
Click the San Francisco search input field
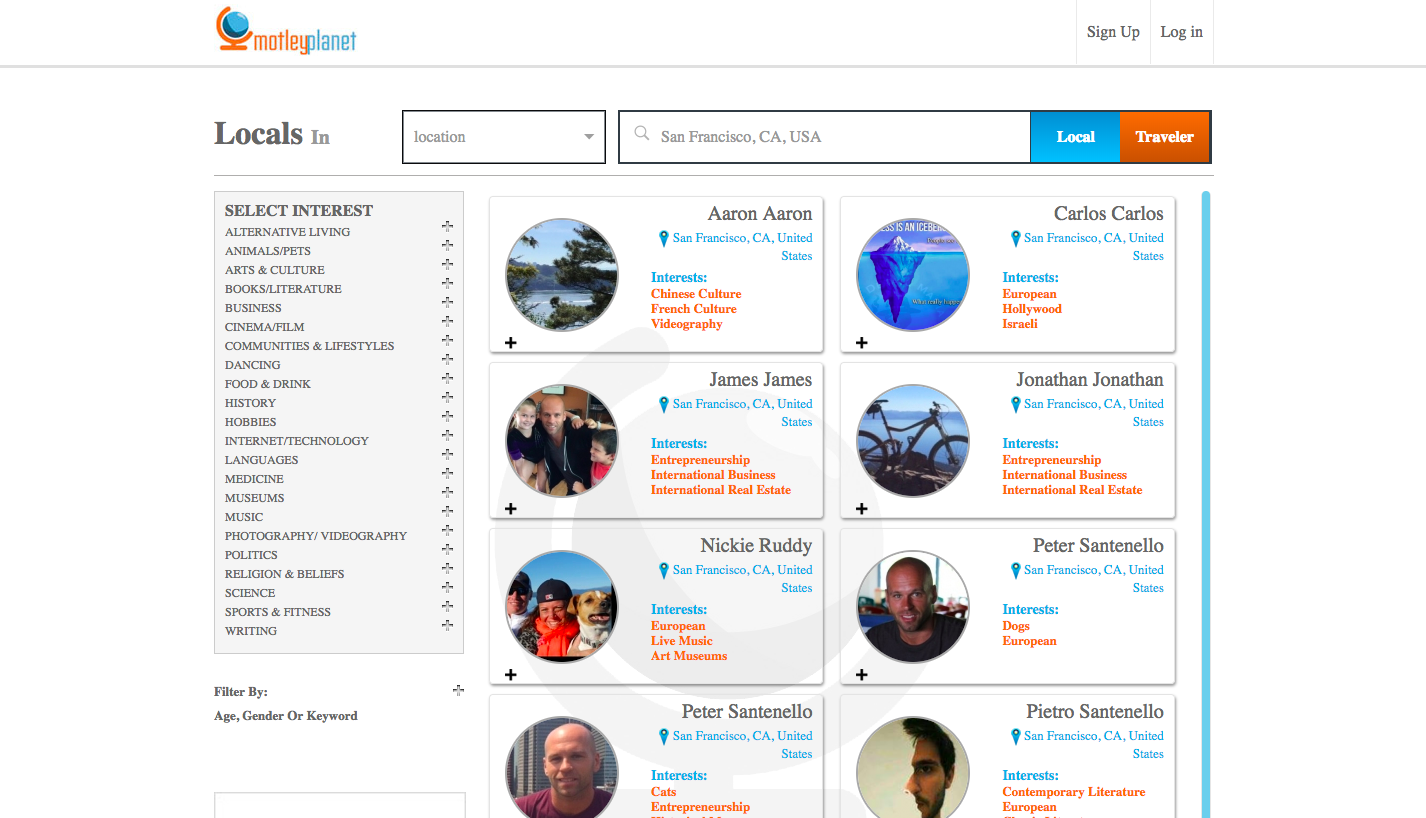825,137
